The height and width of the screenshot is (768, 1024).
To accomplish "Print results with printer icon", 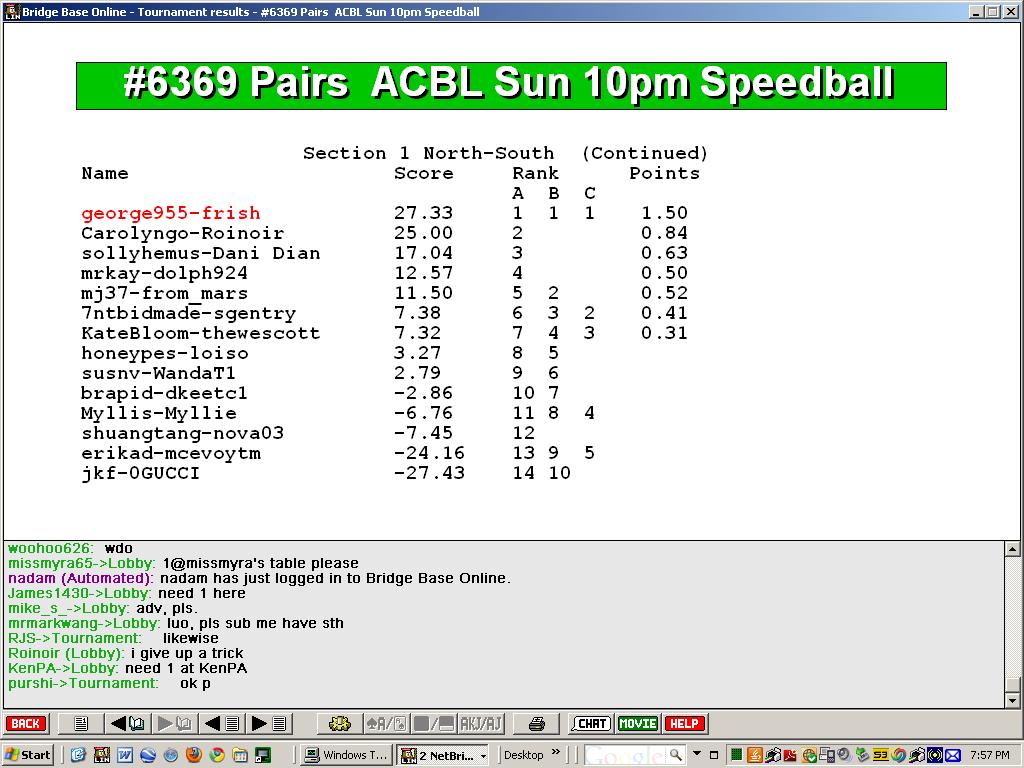I will click(537, 724).
